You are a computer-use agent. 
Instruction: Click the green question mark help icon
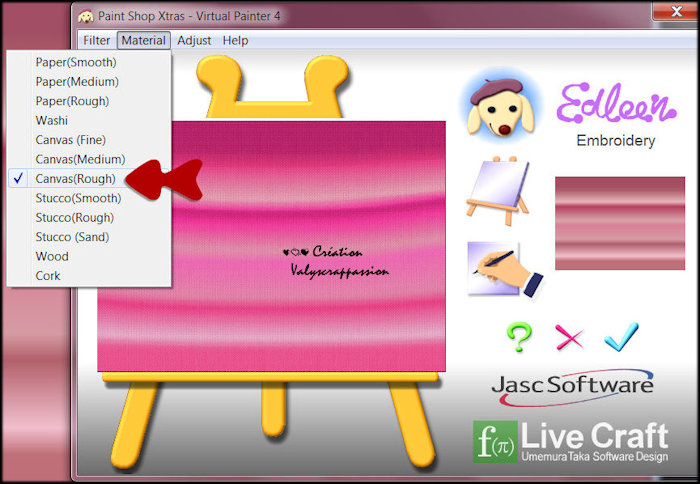519,336
